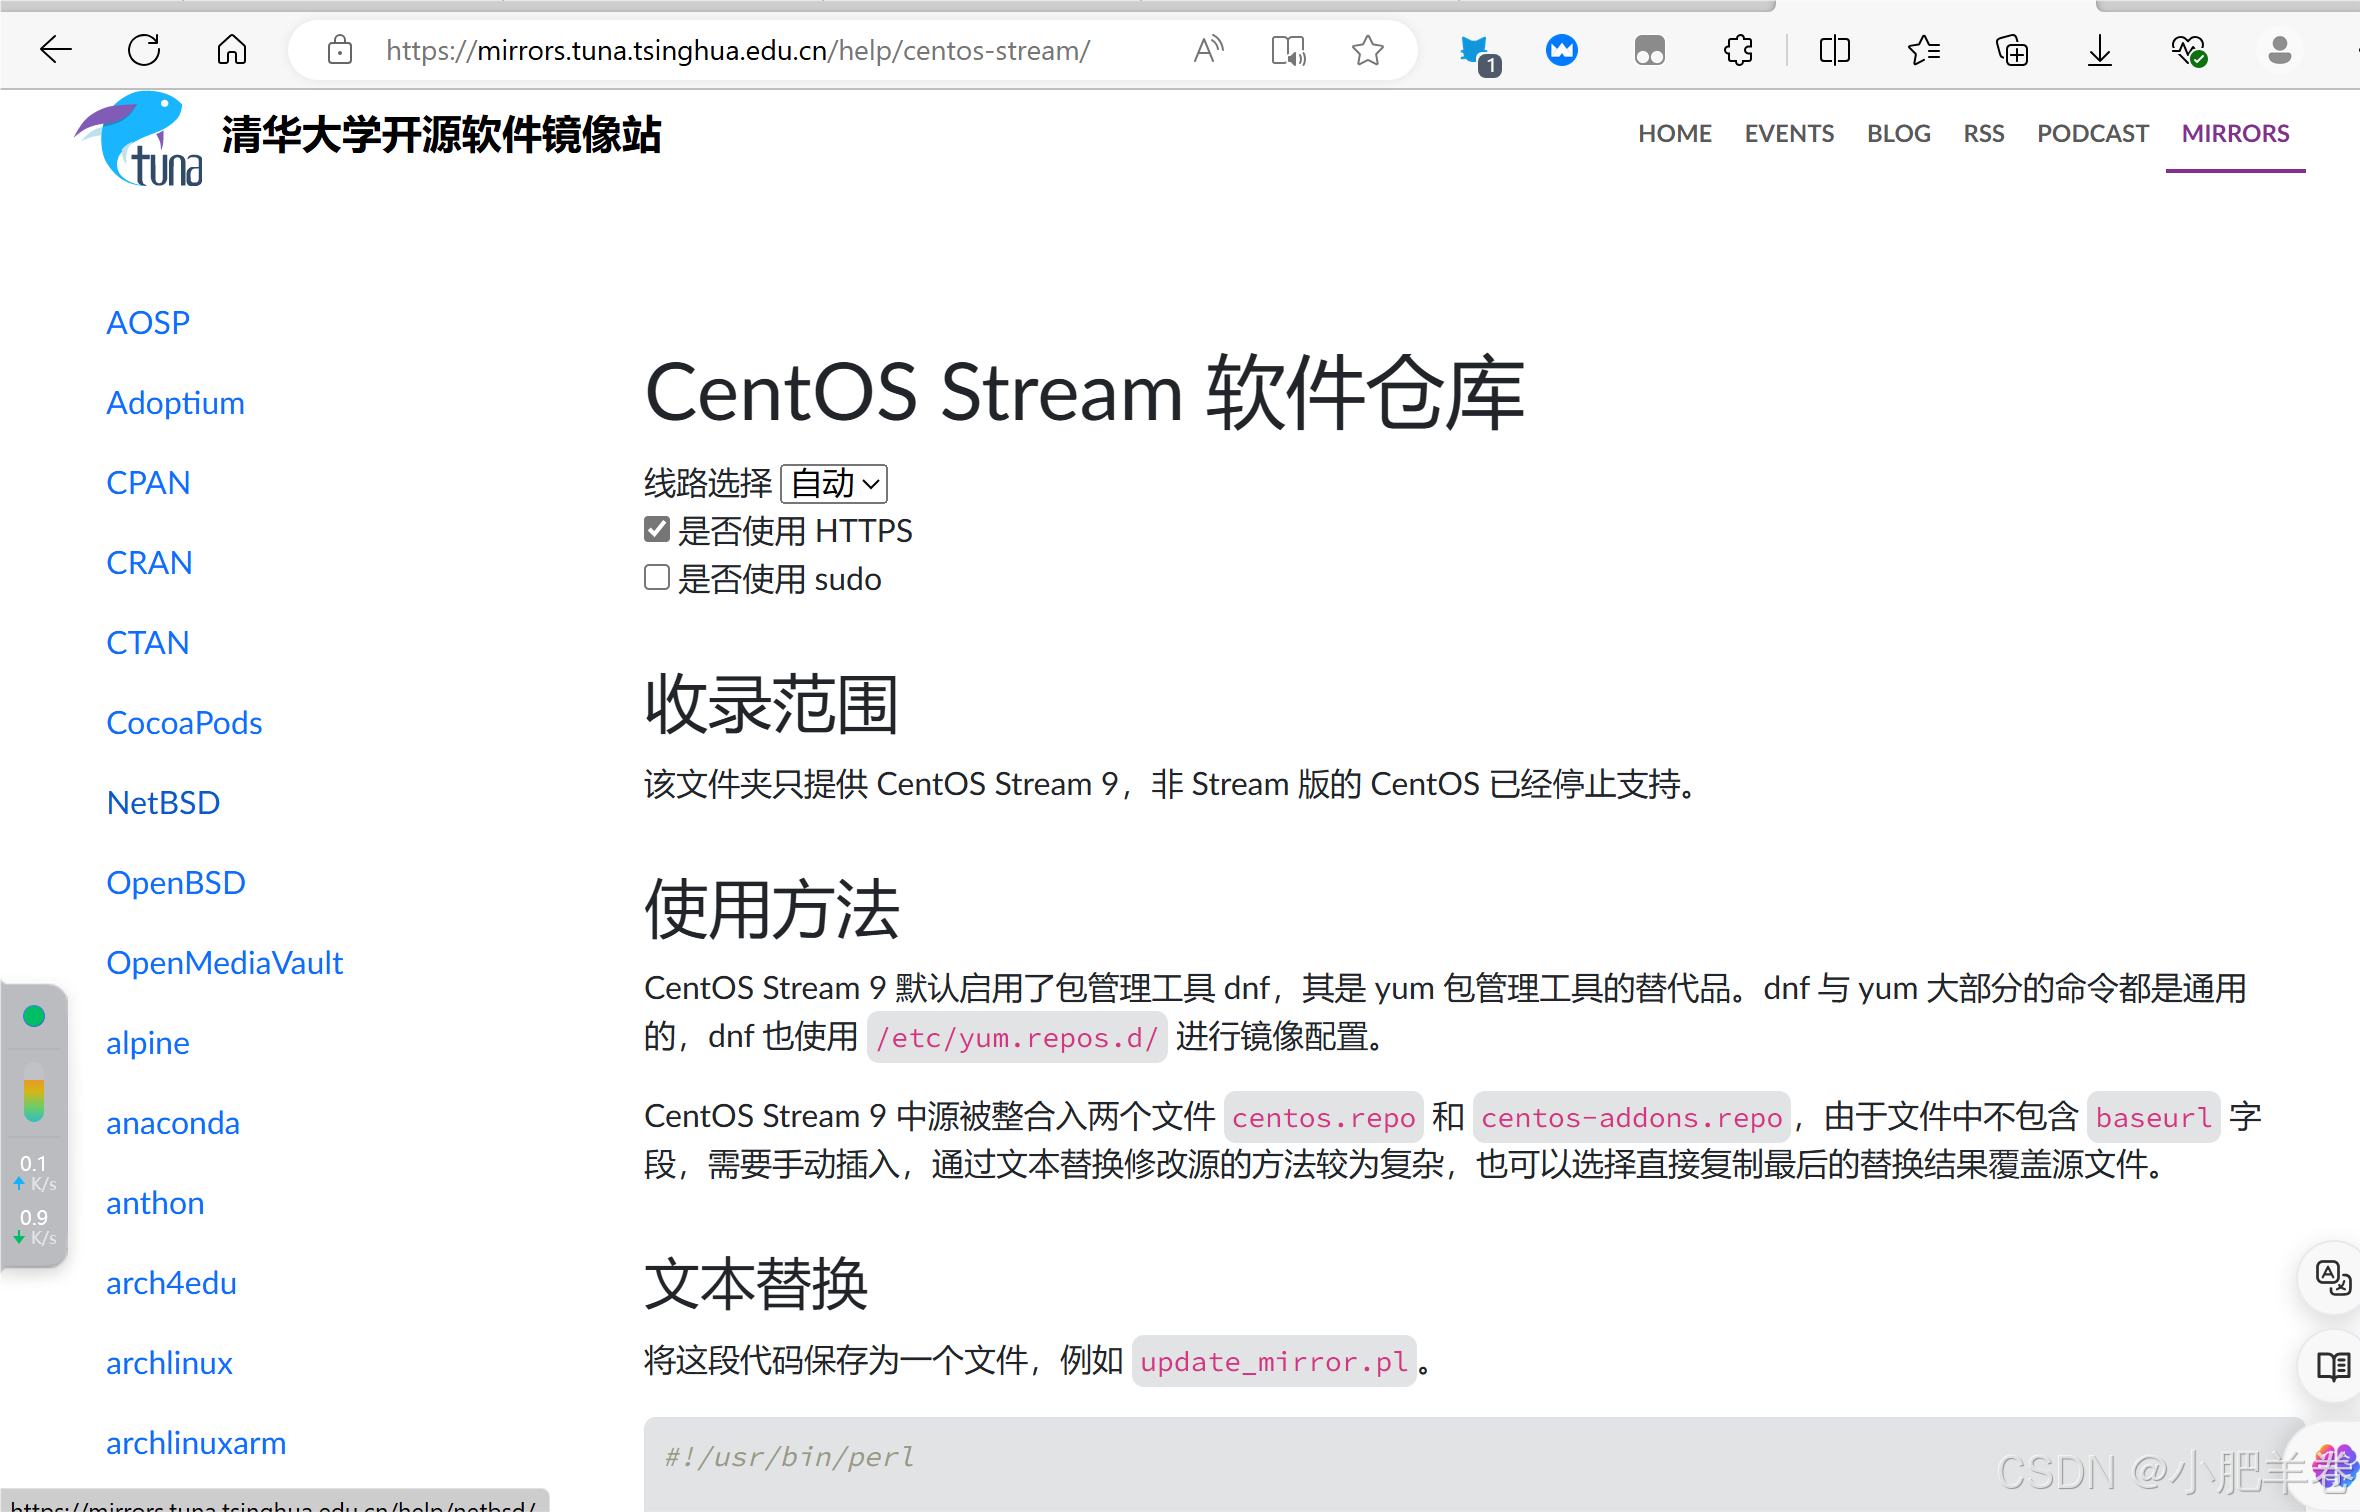
Task: Switch to the BLOG navigation item
Action: click(1898, 133)
